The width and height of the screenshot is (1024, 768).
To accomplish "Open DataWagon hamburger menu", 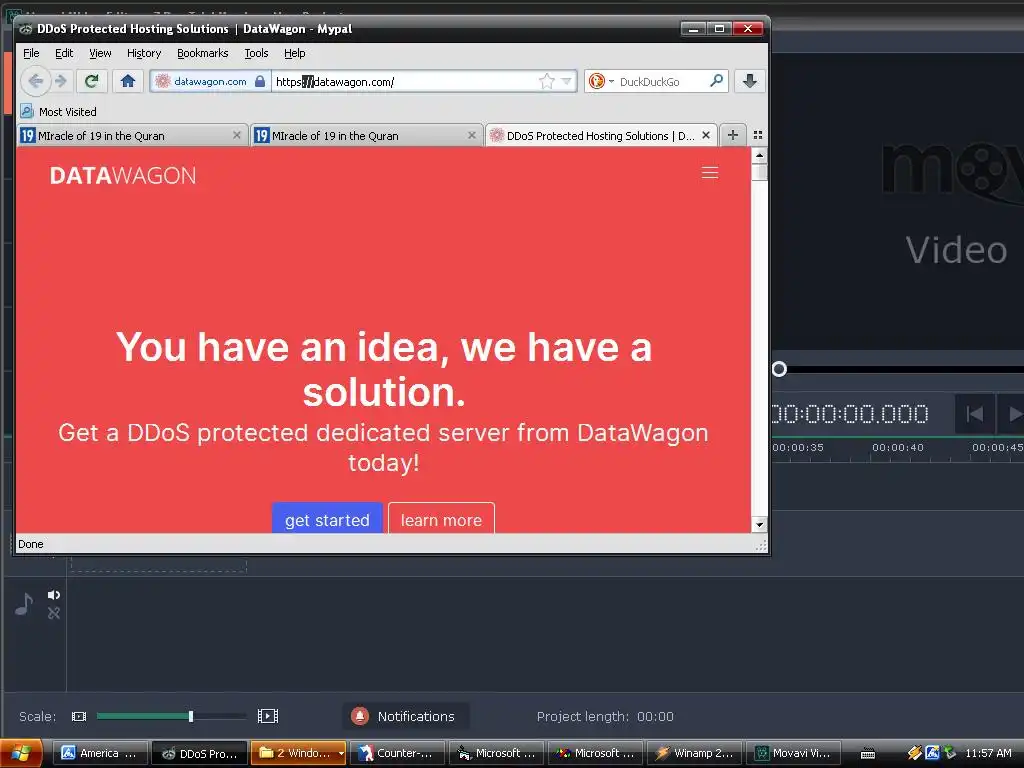I will point(710,172).
